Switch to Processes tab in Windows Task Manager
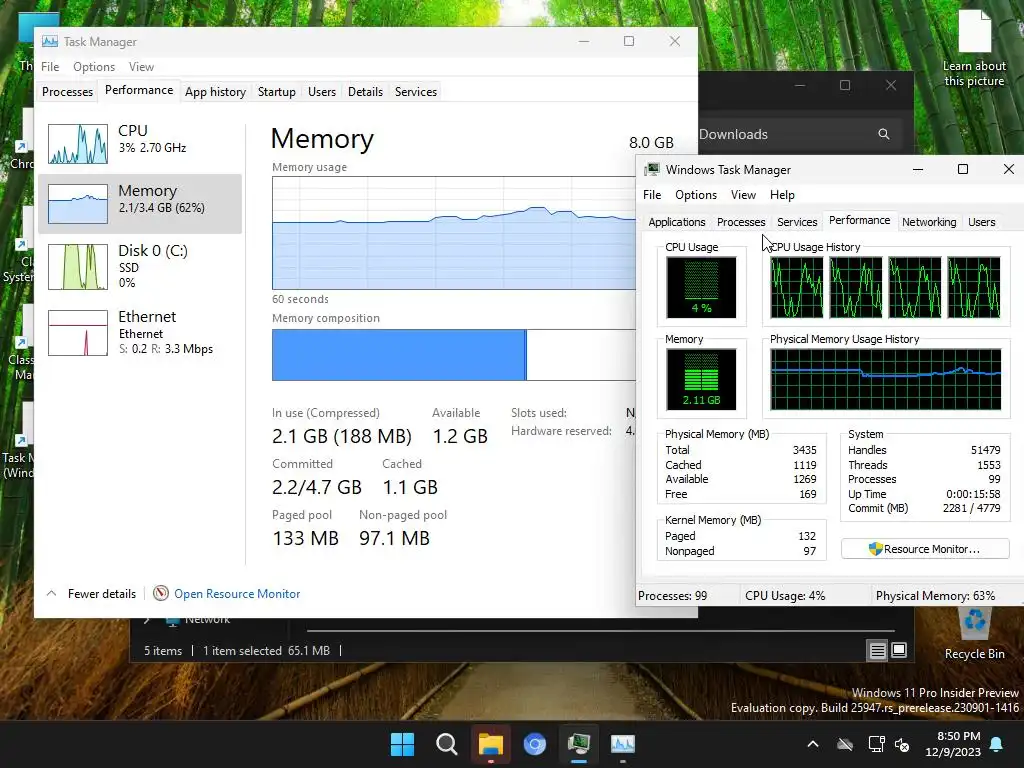 click(741, 222)
